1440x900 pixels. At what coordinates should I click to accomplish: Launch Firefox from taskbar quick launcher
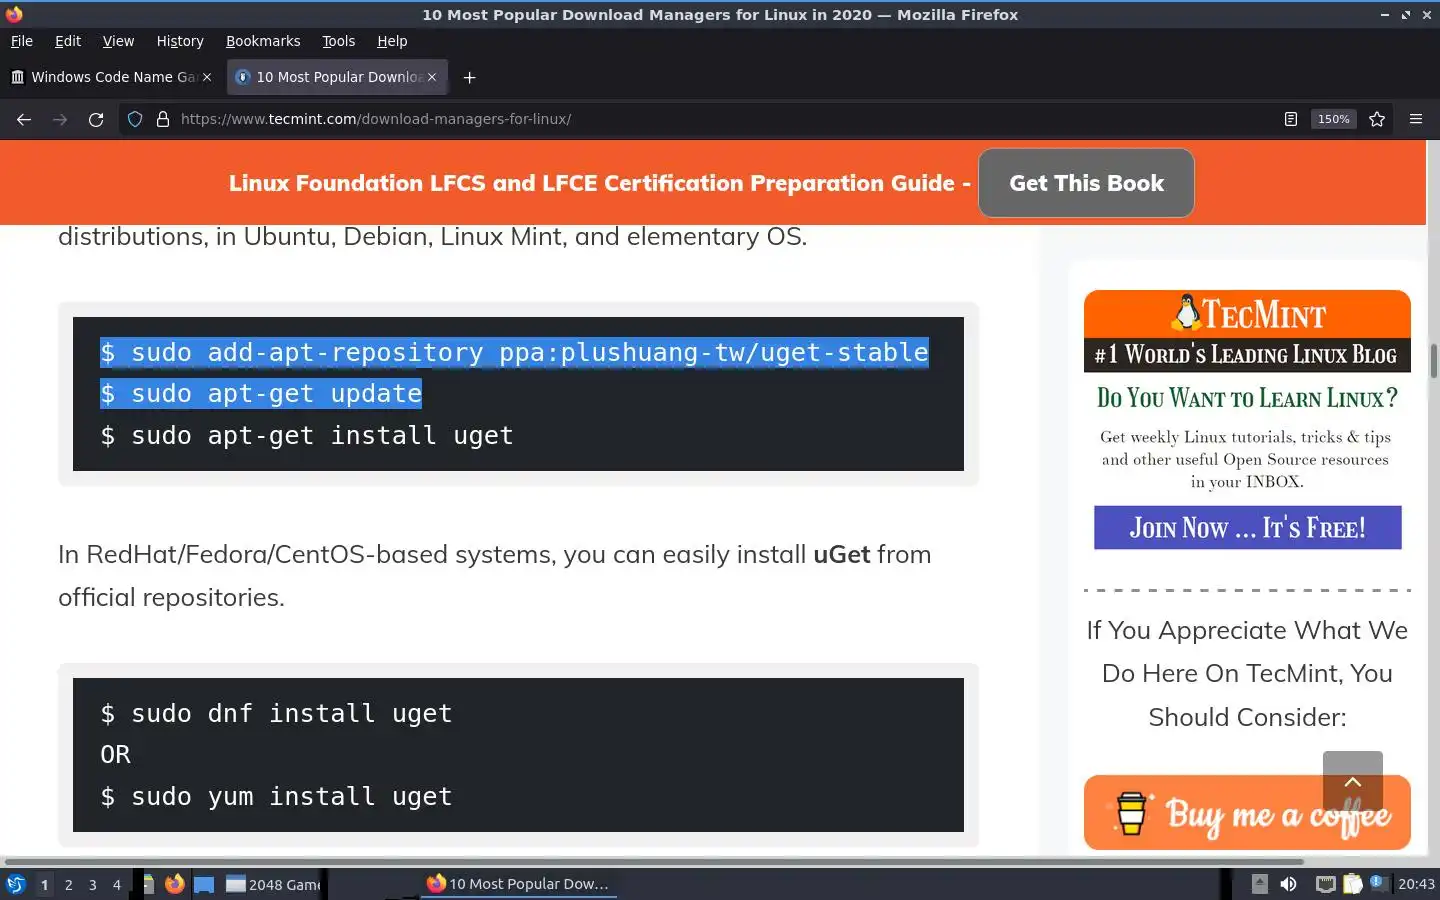click(x=175, y=884)
